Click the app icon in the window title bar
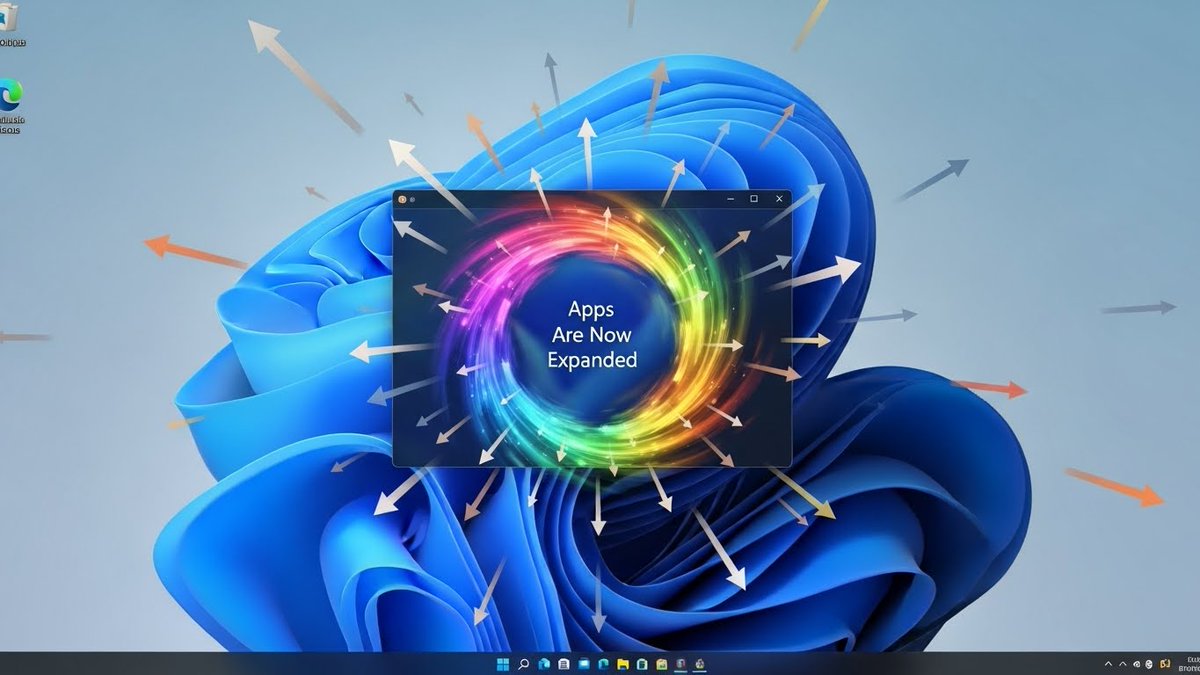The image size is (1200, 675). [x=402, y=199]
